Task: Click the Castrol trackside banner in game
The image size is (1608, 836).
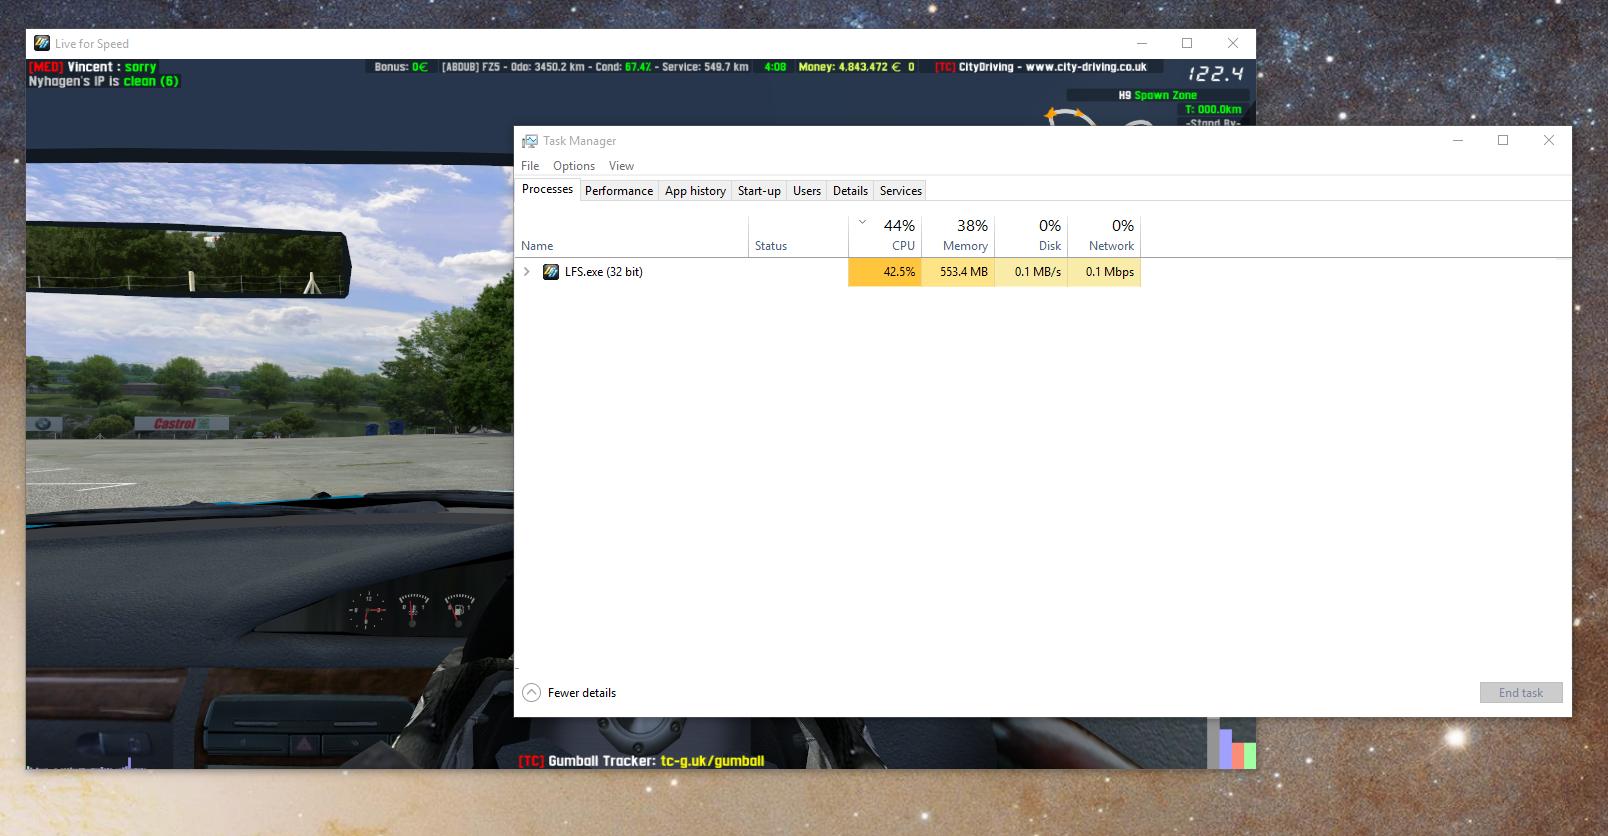Action: coord(181,424)
